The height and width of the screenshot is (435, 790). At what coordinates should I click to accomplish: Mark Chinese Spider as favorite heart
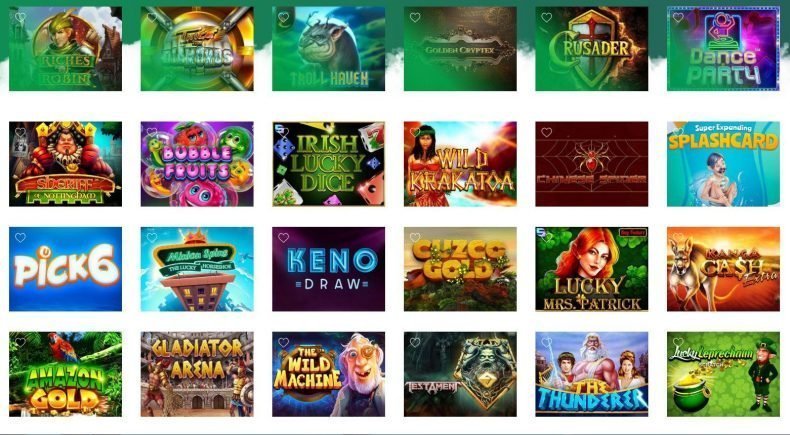pos(547,133)
